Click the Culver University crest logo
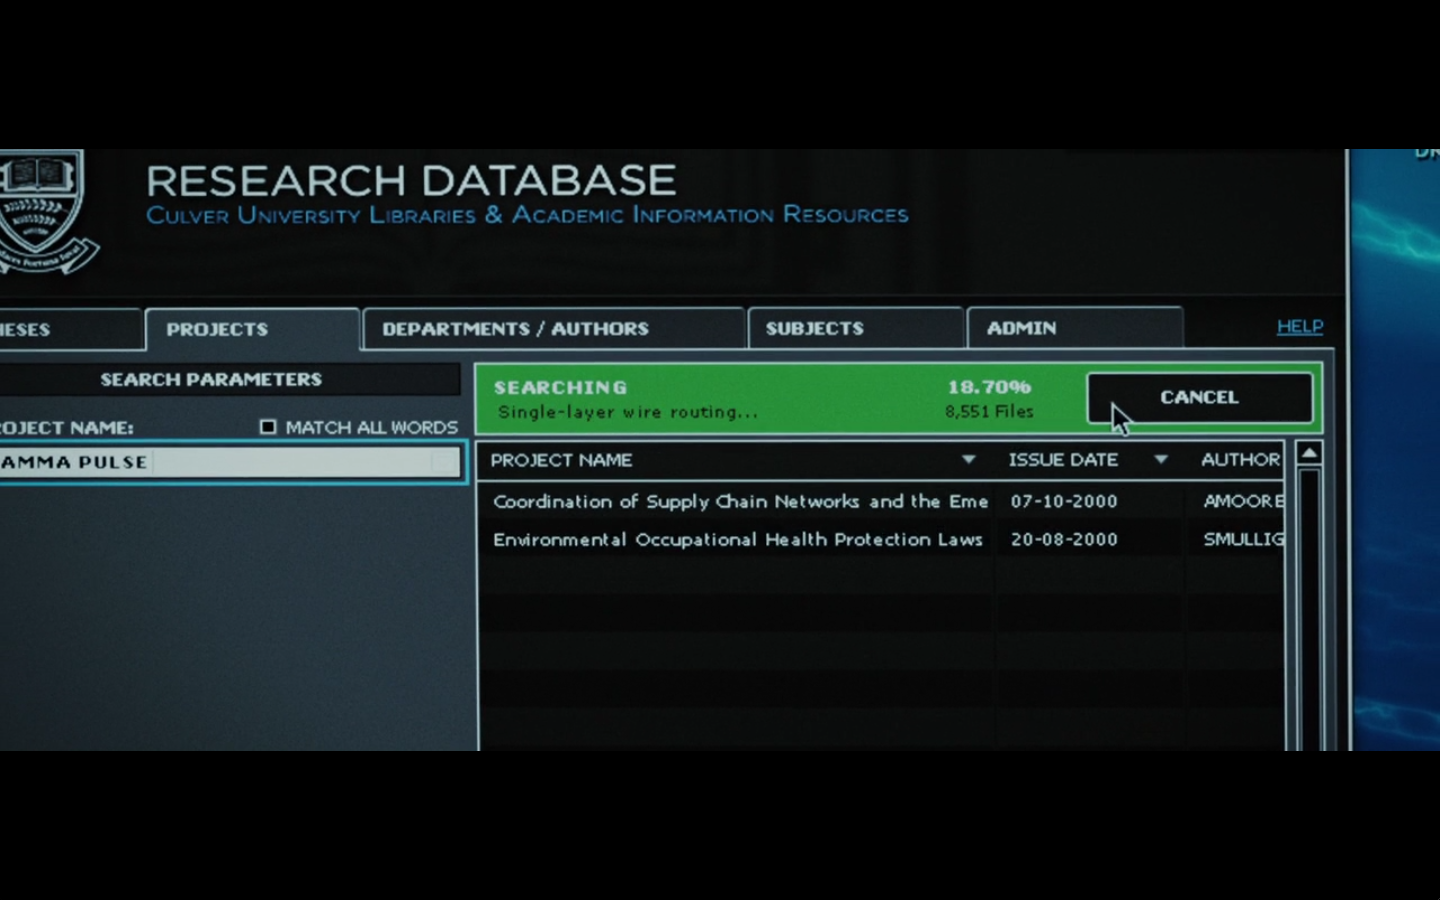The width and height of the screenshot is (1440, 900). (x=42, y=210)
